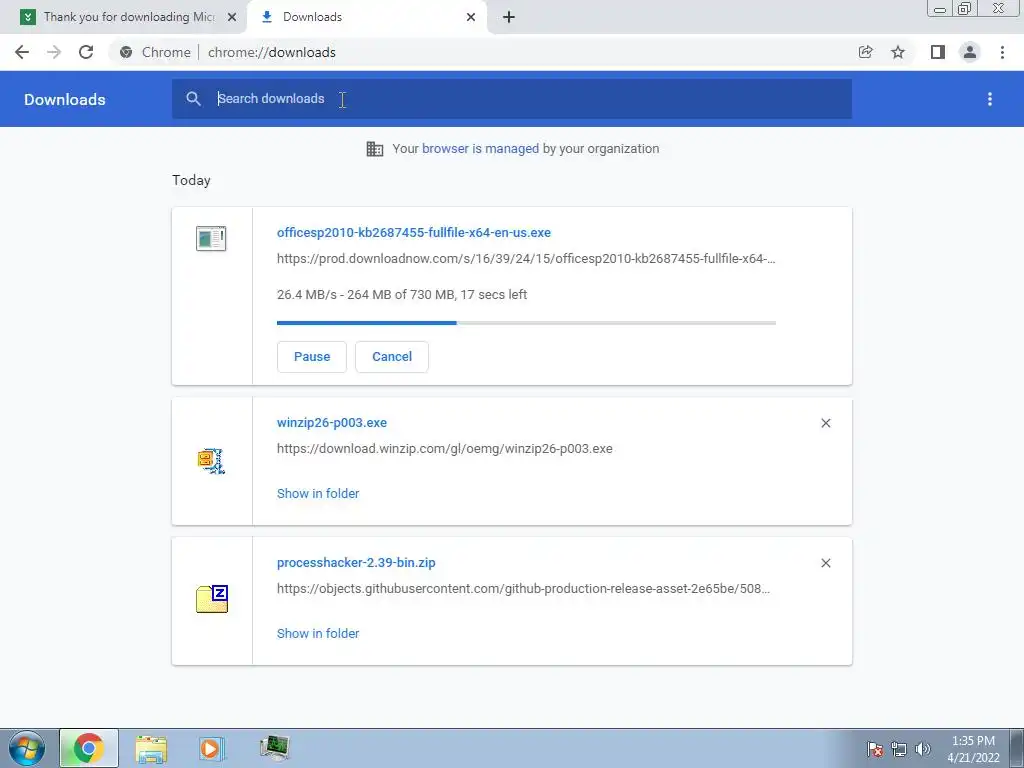
Task: Open the Chrome three-dot menu
Action: point(1002,52)
